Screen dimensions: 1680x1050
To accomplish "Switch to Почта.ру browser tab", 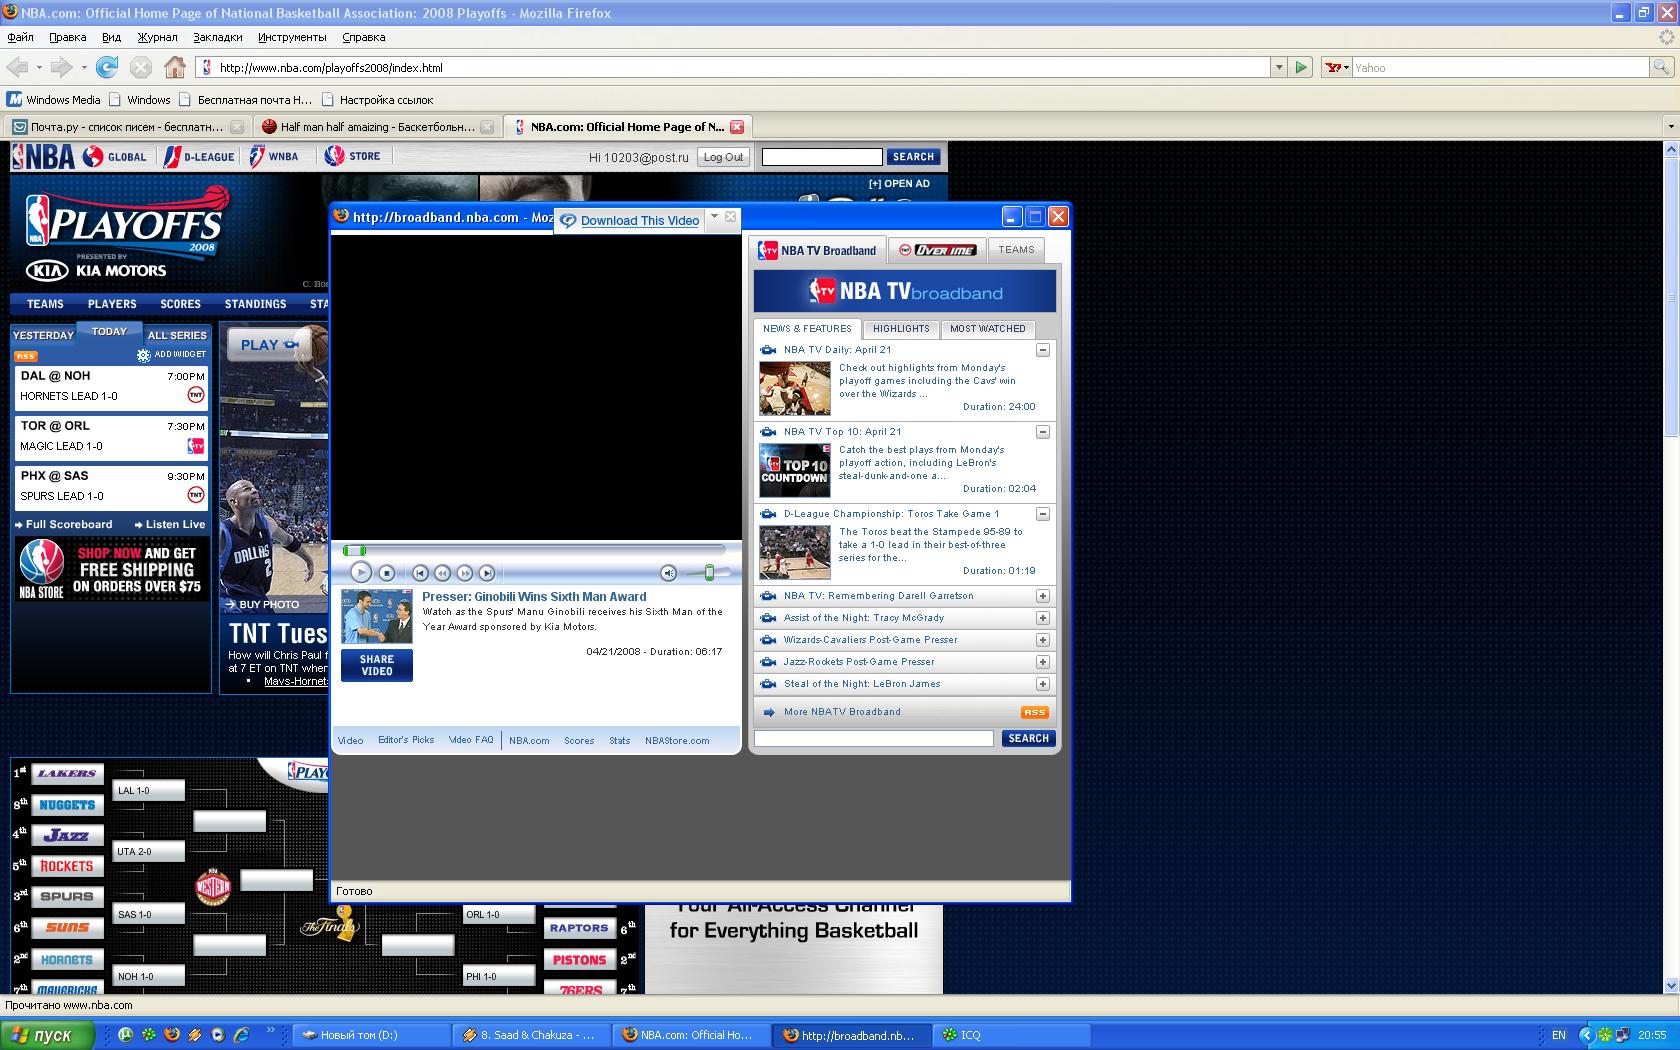I will pos(127,127).
